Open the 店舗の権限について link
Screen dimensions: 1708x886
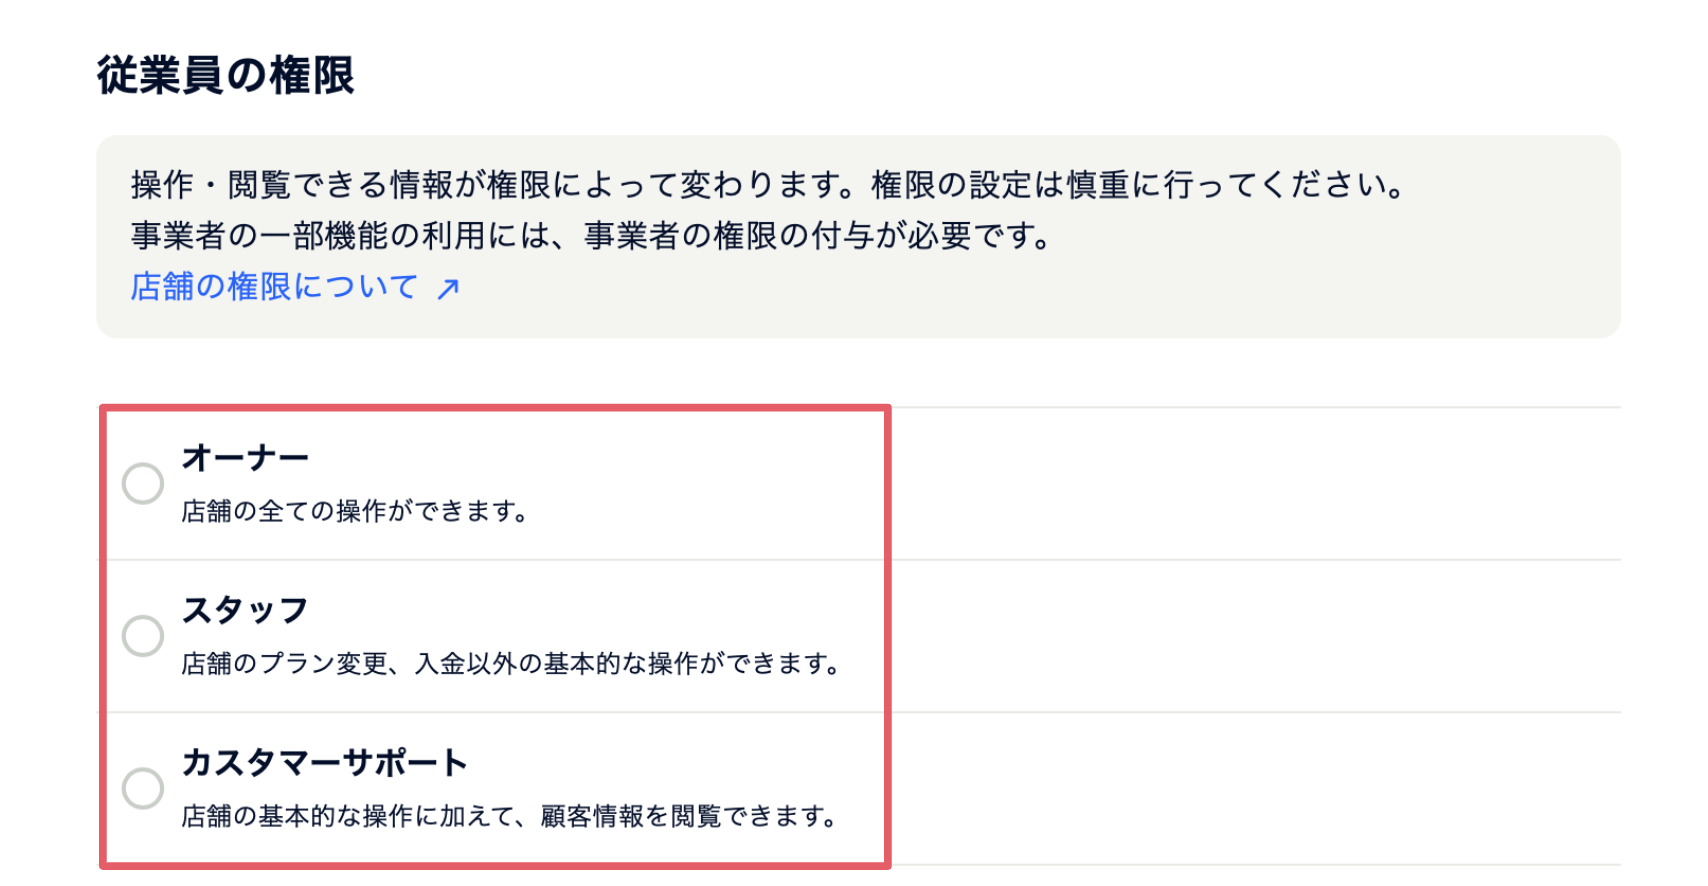point(274,287)
